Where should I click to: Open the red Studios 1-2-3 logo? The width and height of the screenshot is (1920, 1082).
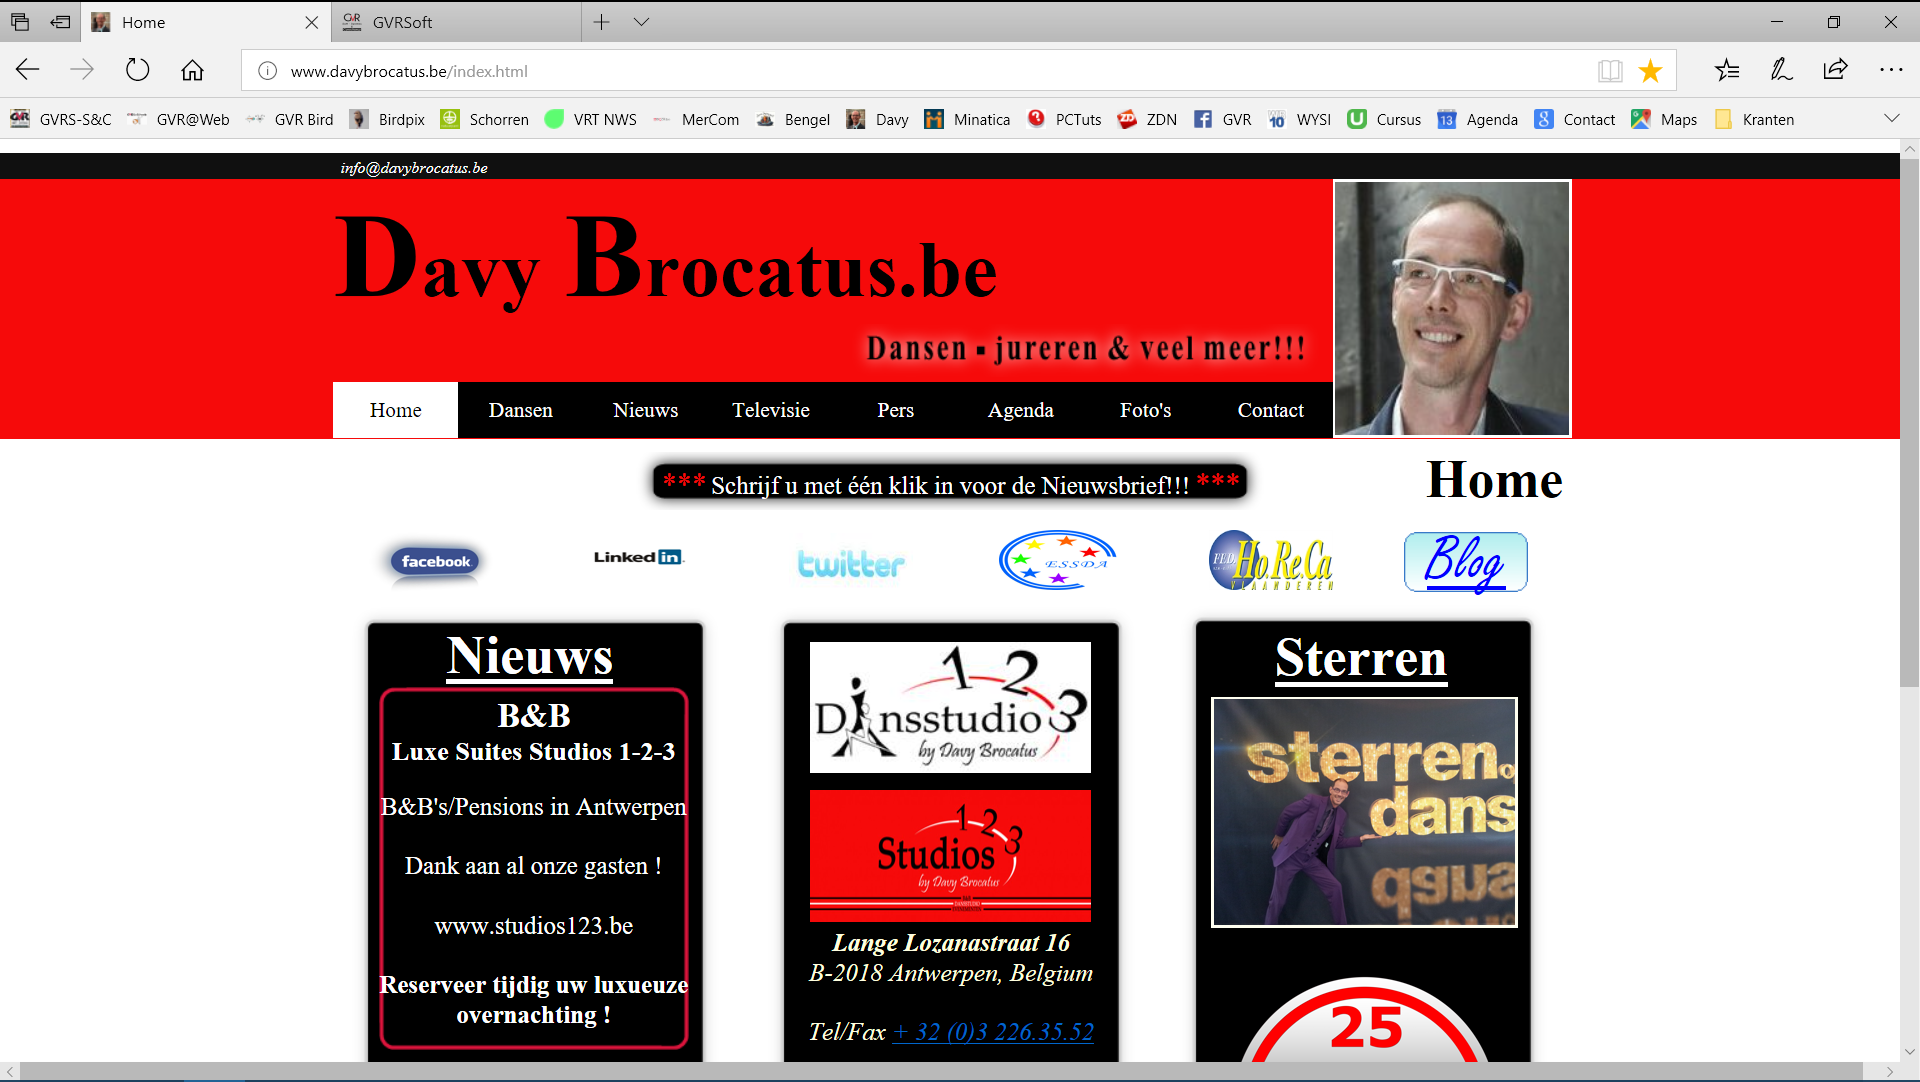[950, 855]
